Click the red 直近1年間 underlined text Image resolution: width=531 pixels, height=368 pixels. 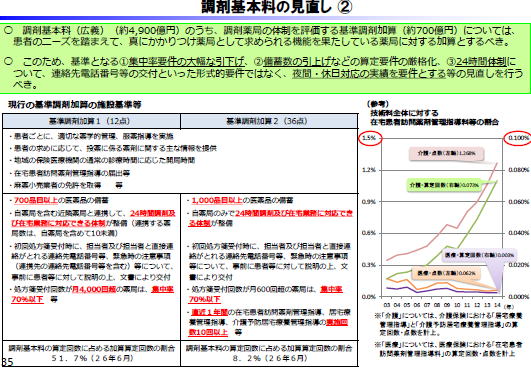[209, 312]
